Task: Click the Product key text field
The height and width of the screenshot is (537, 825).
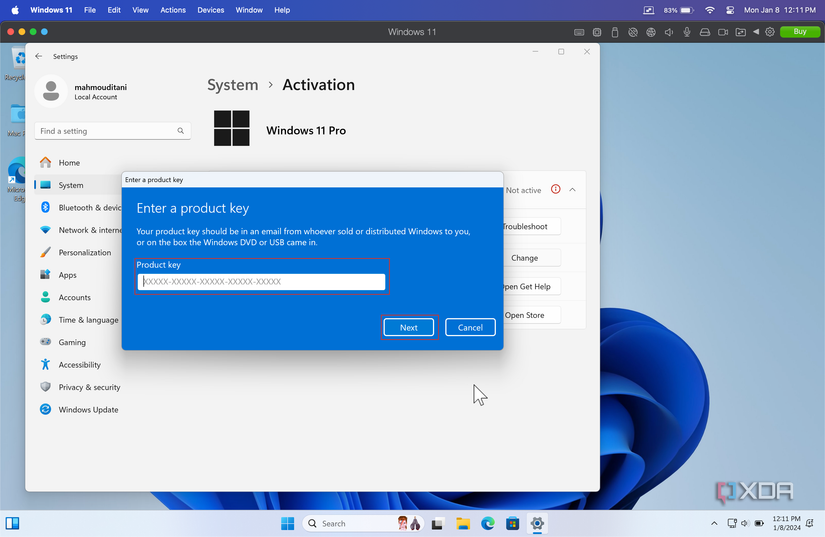Action: (261, 281)
